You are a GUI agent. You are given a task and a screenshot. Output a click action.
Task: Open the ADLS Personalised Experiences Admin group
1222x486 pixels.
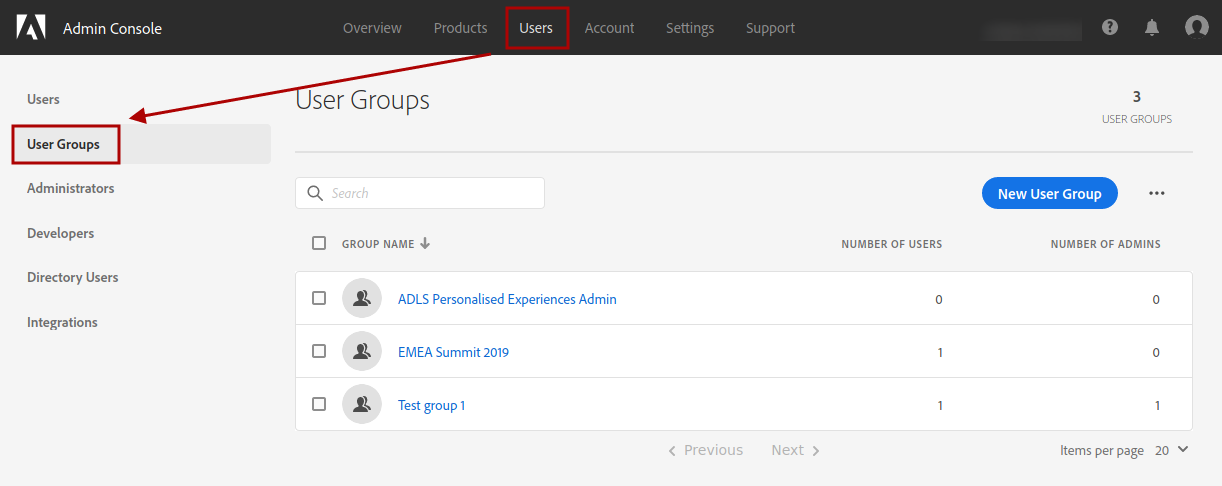click(x=507, y=299)
